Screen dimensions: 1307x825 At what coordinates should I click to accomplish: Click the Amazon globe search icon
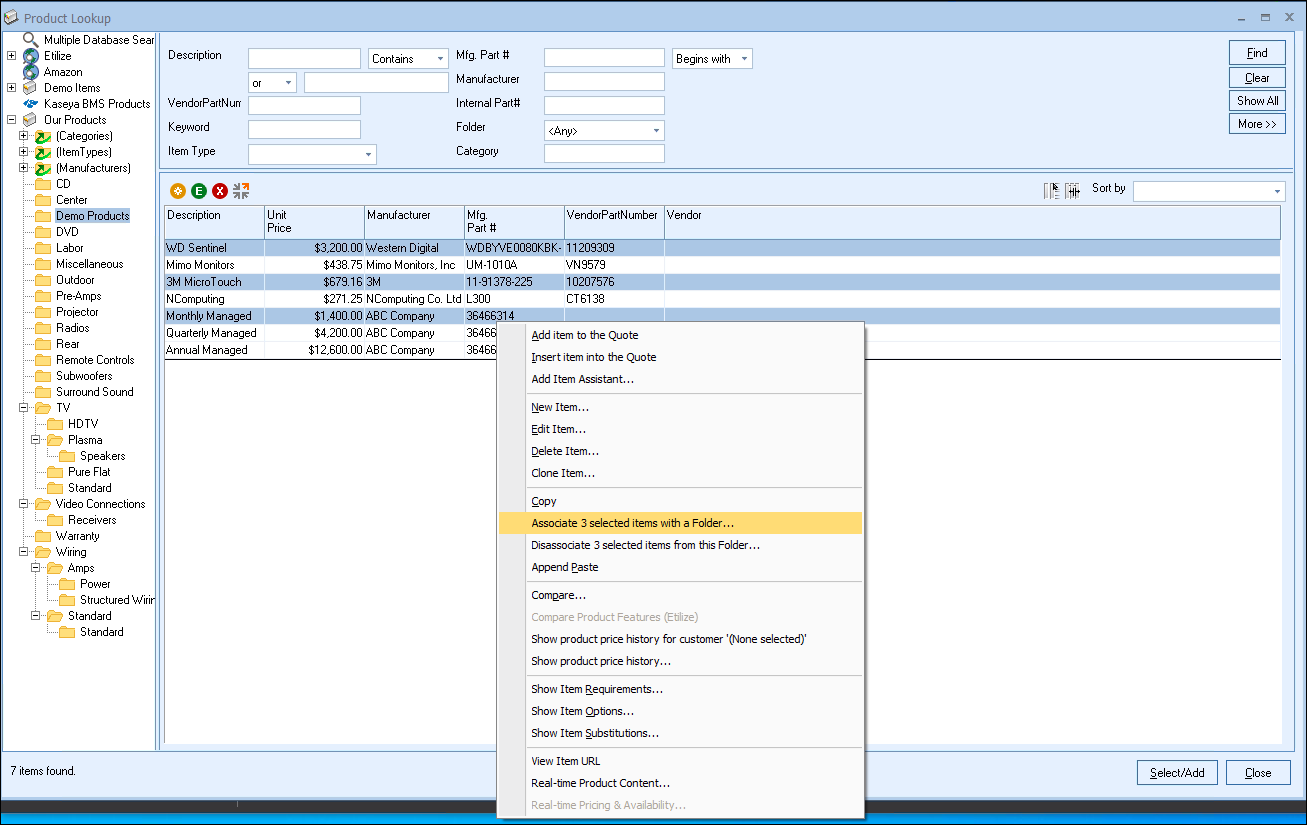31,72
